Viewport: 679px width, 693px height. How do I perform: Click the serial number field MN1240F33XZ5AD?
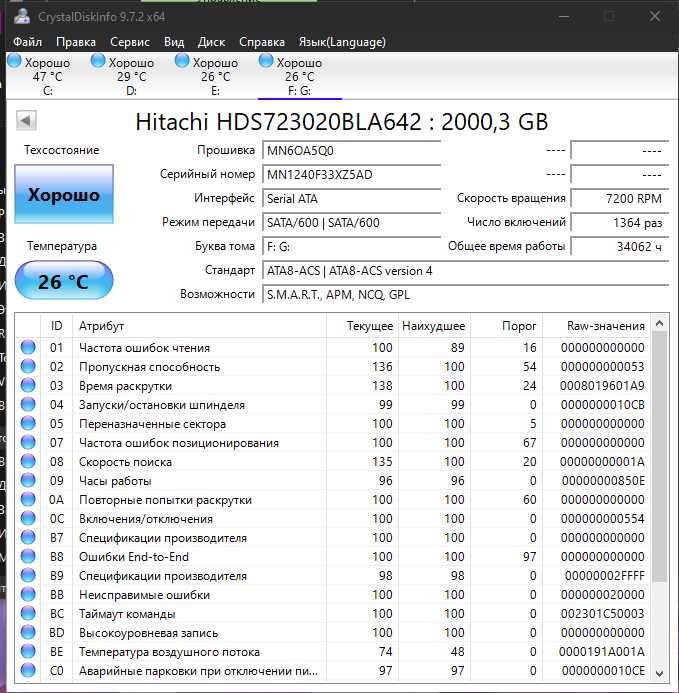click(351, 175)
